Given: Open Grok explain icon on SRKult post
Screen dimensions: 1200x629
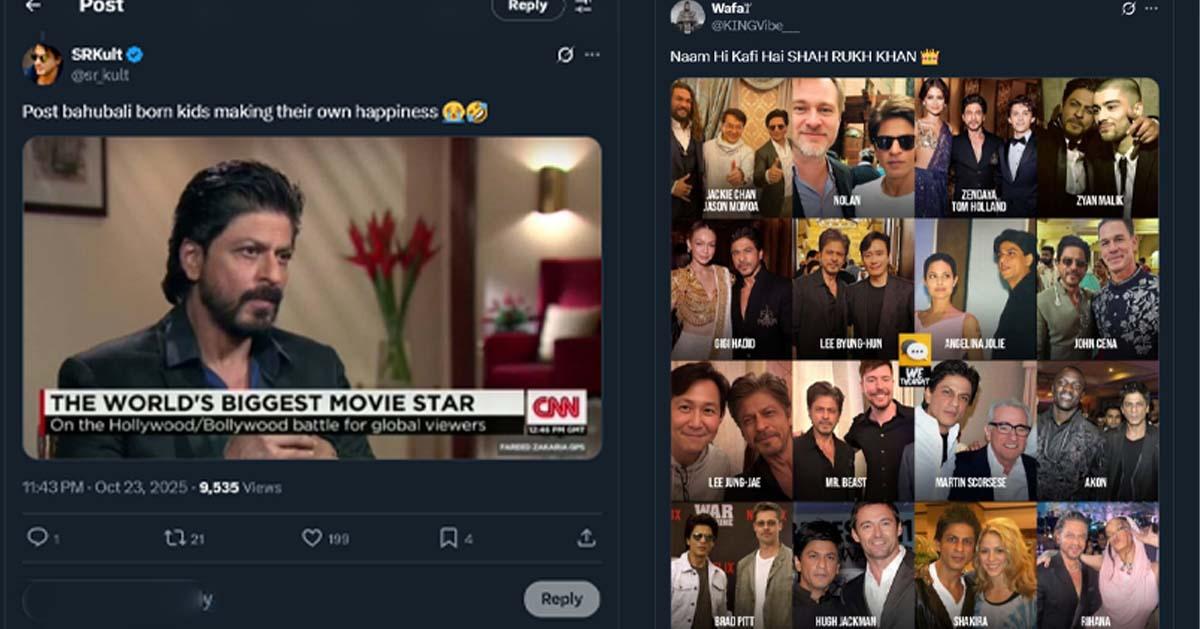Looking at the screenshot, I should point(565,55).
